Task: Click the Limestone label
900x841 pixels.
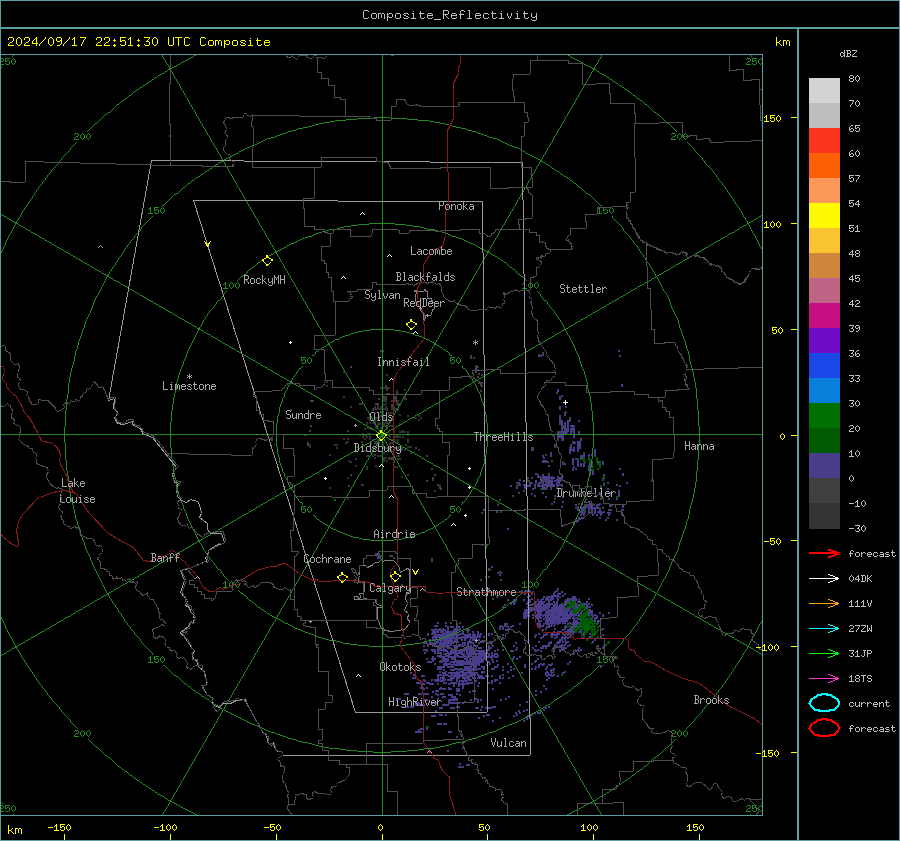Action: tap(189, 386)
